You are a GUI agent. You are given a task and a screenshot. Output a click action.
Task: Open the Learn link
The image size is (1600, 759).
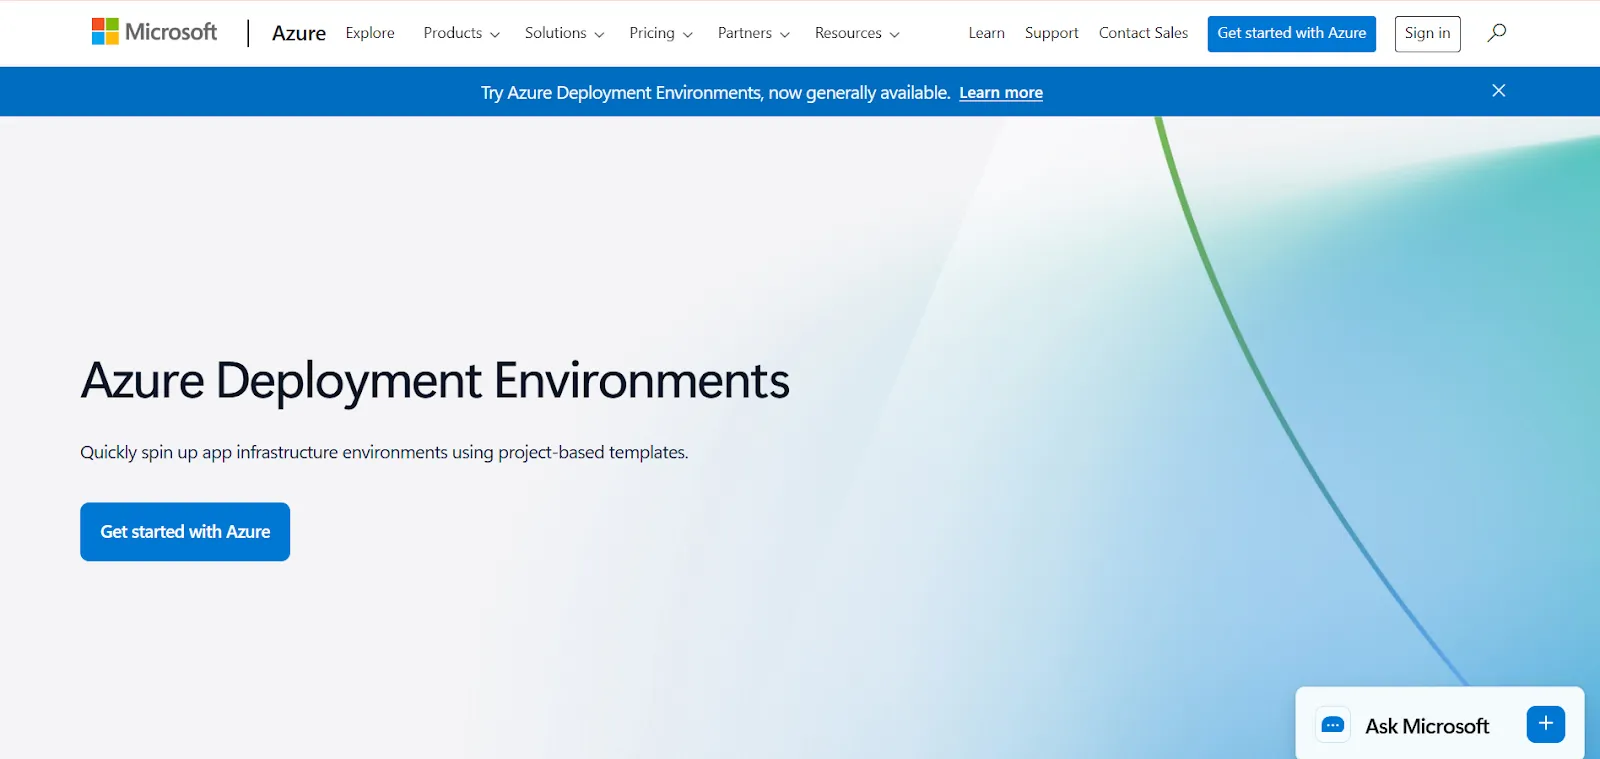[986, 33]
